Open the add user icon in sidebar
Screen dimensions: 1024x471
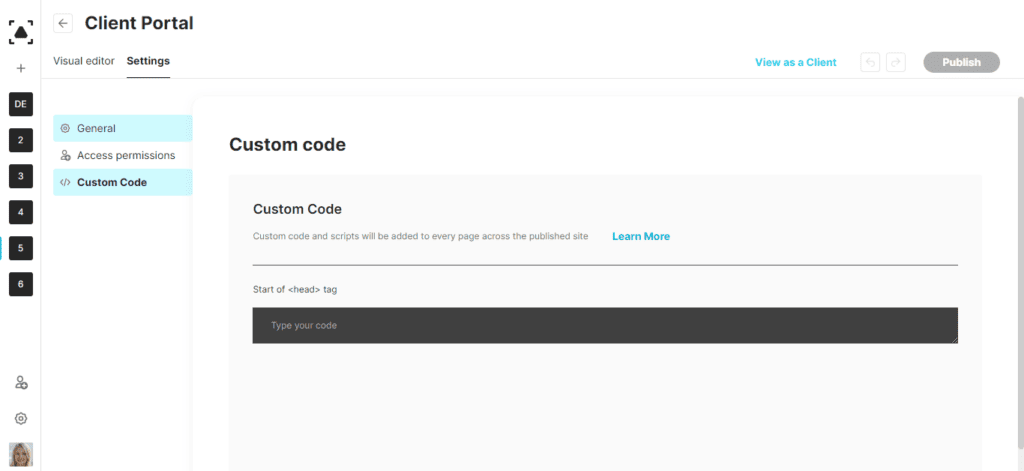[x=21, y=383]
